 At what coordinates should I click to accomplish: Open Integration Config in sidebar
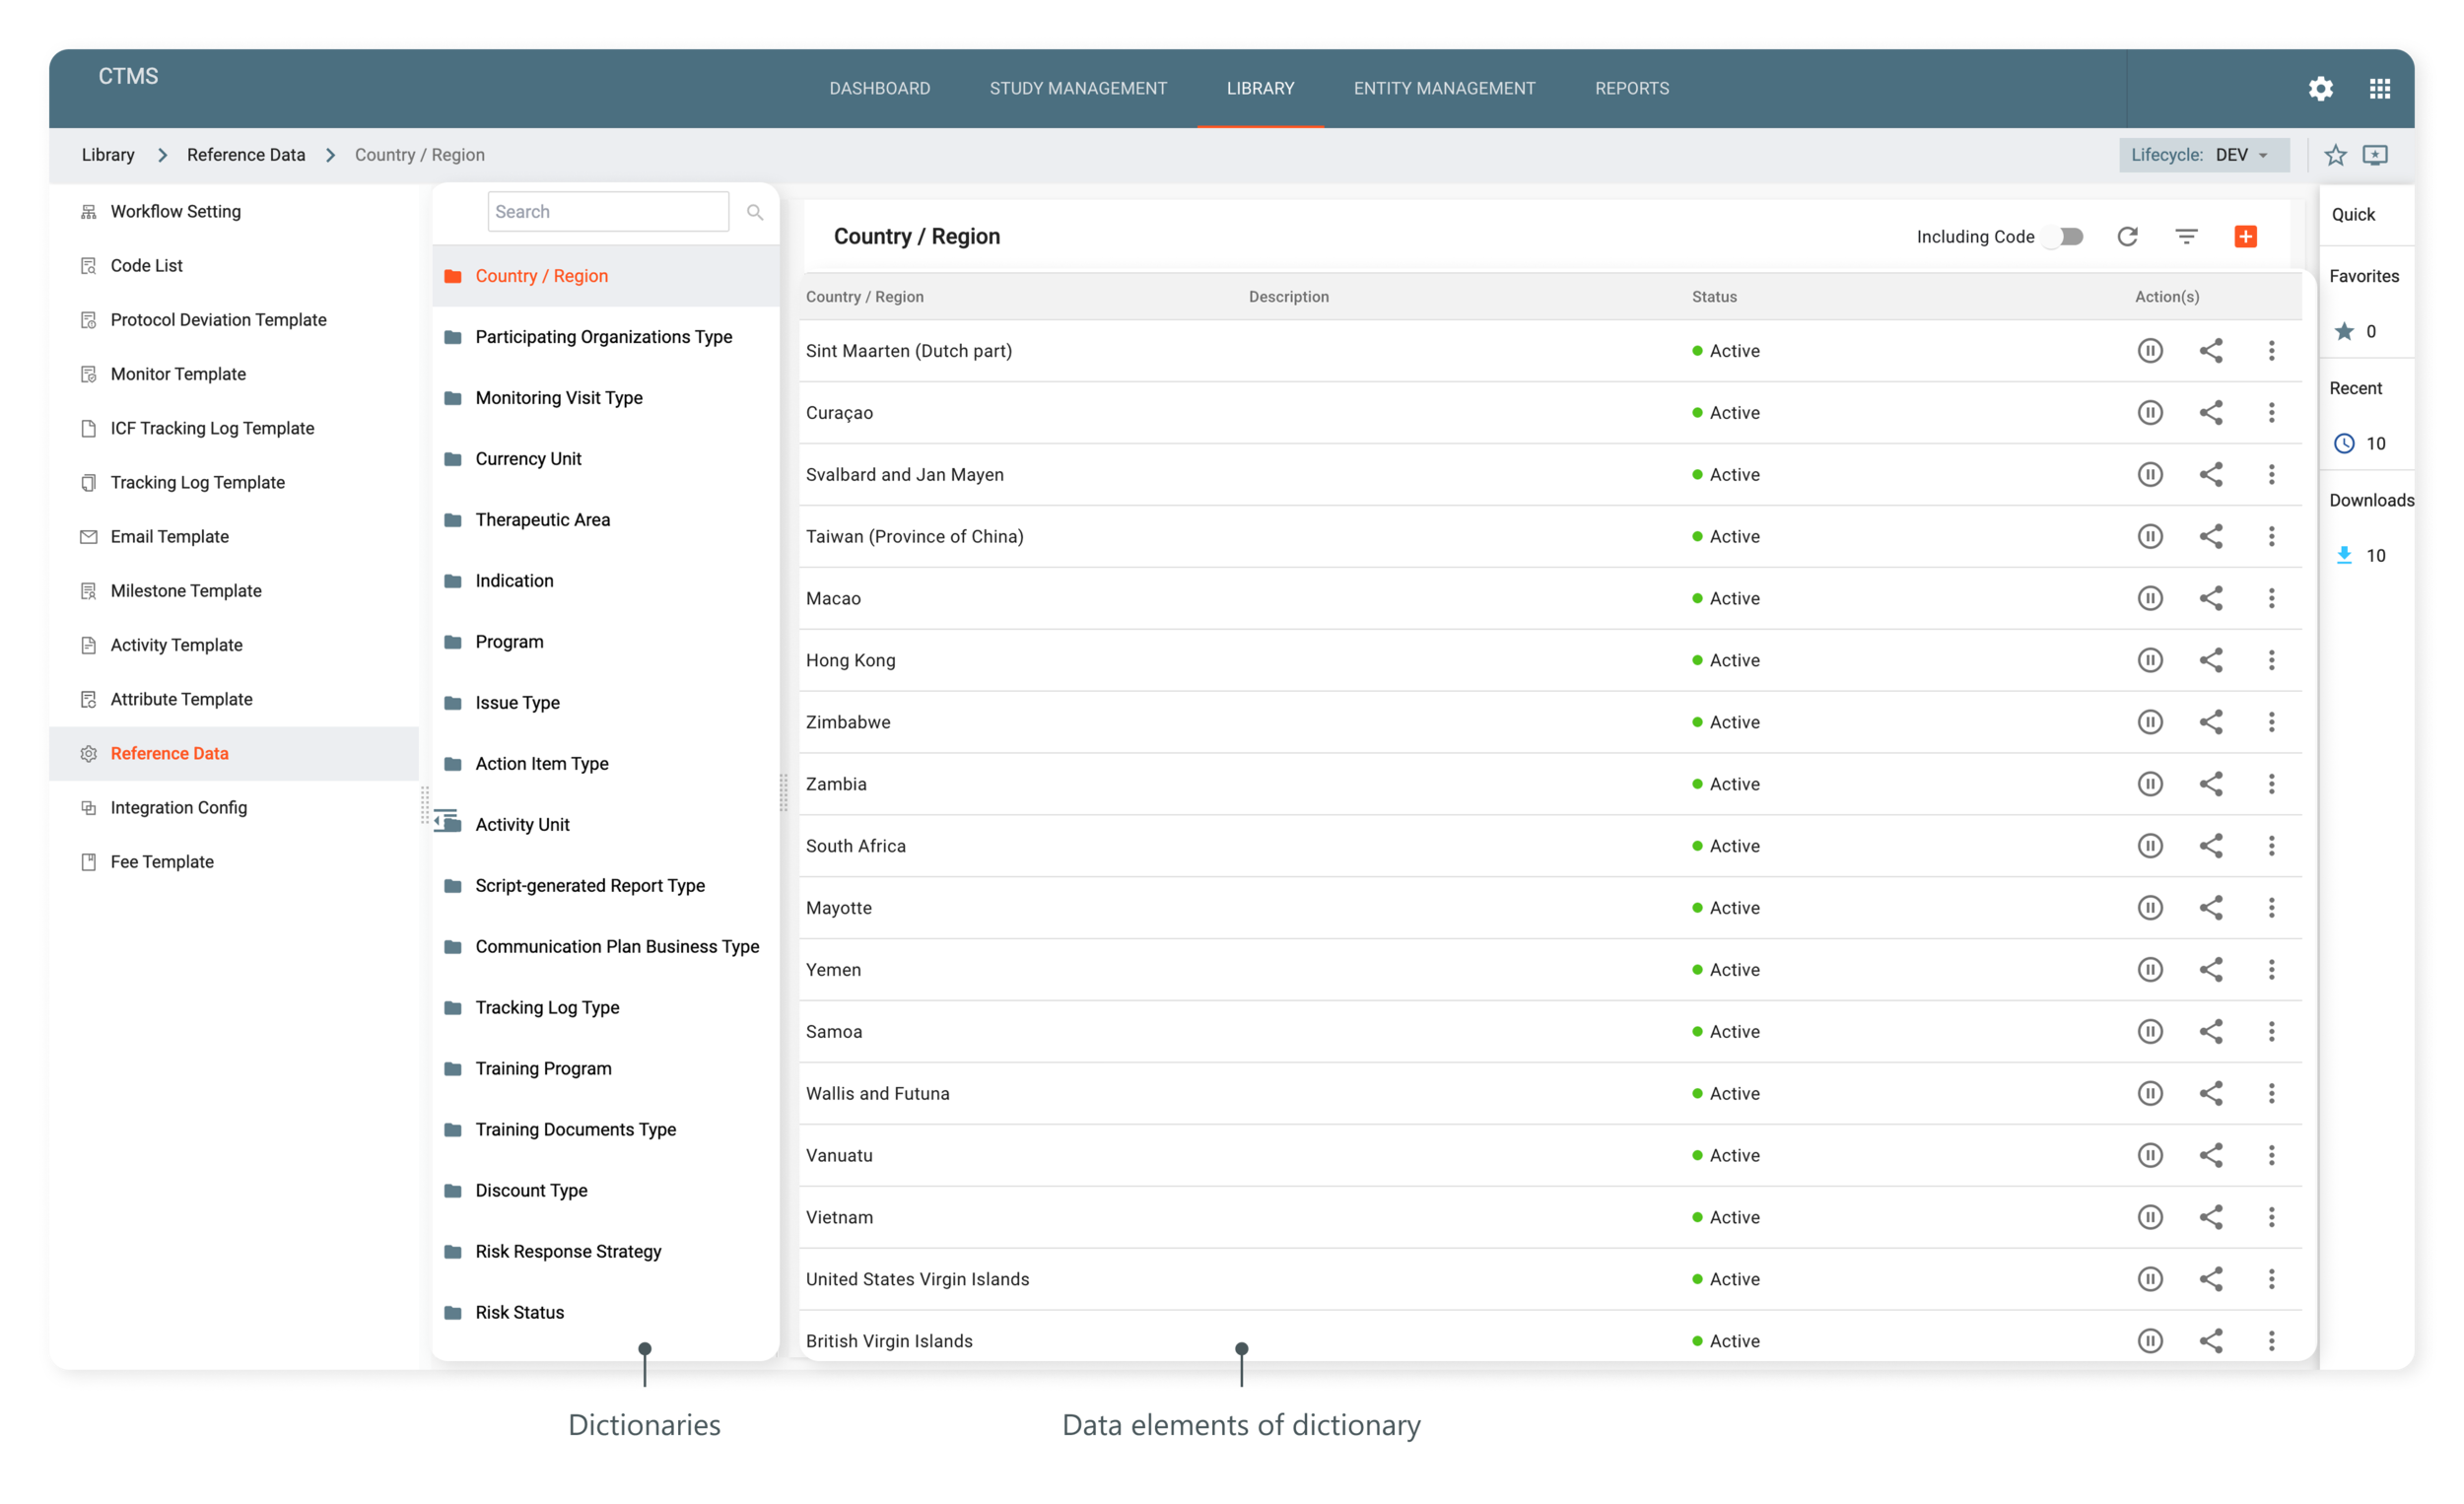(178, 808)
